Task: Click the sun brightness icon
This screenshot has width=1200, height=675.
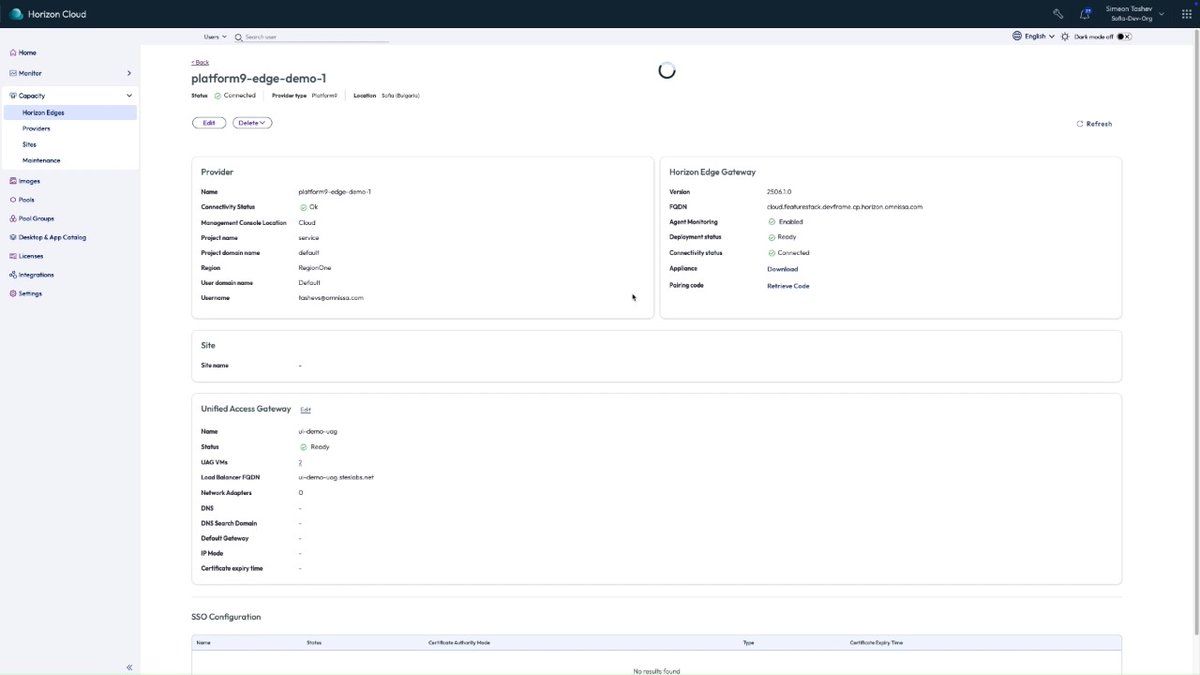Action: click(1065, 36)
